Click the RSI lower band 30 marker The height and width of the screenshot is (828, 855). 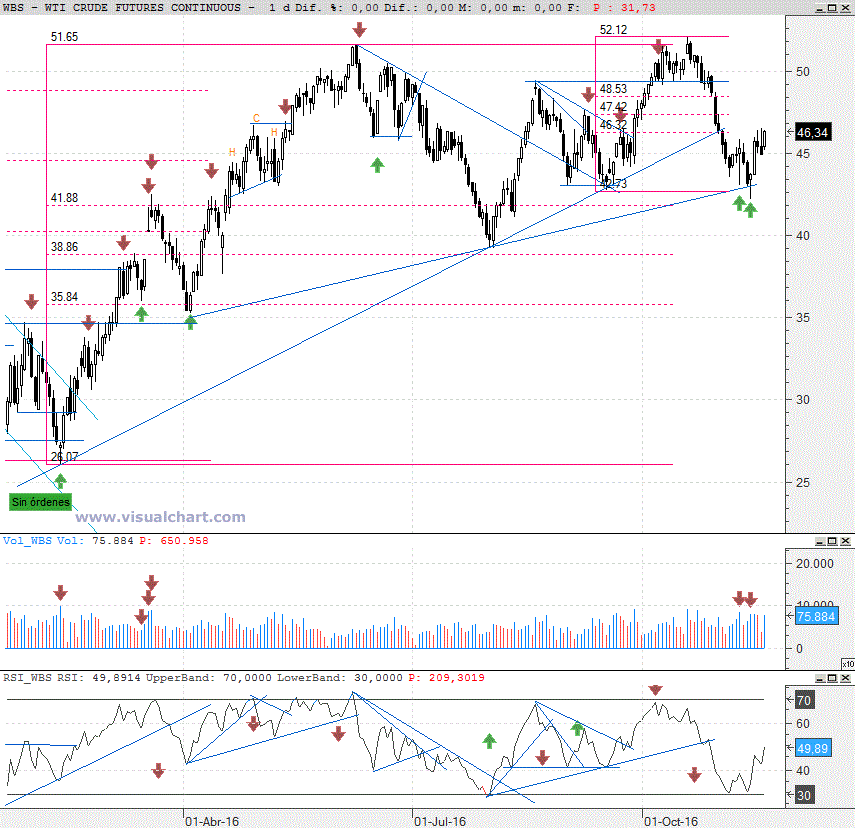click(x=804, y=795)
